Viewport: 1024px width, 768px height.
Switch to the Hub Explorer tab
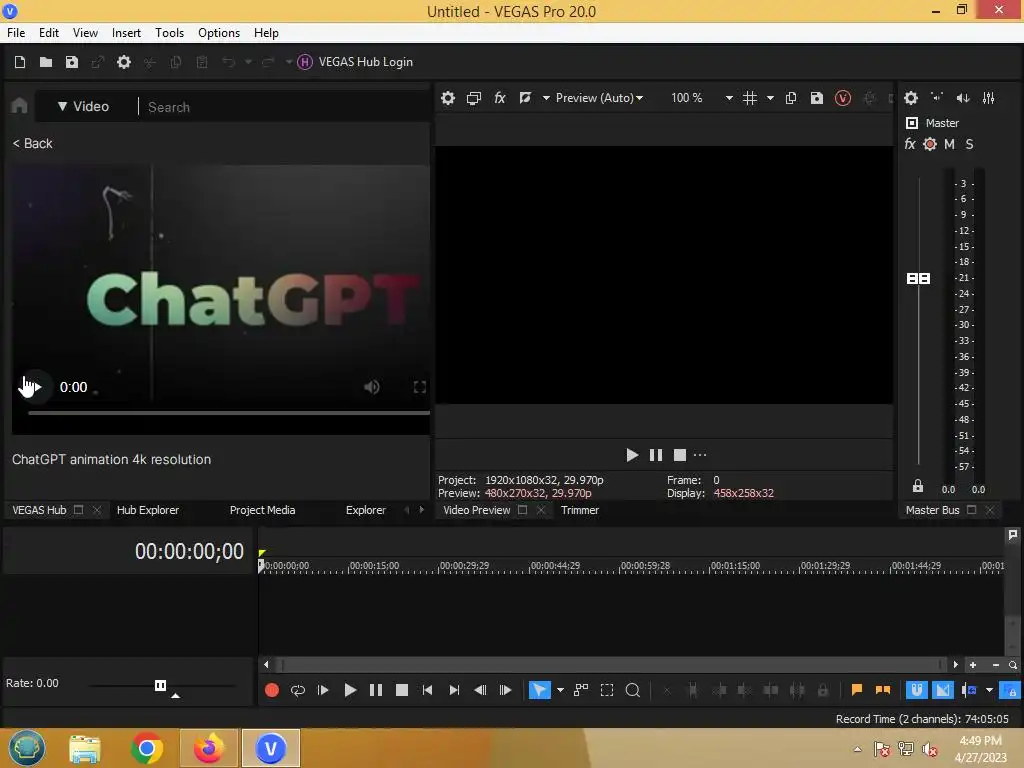tap(148, 510)
